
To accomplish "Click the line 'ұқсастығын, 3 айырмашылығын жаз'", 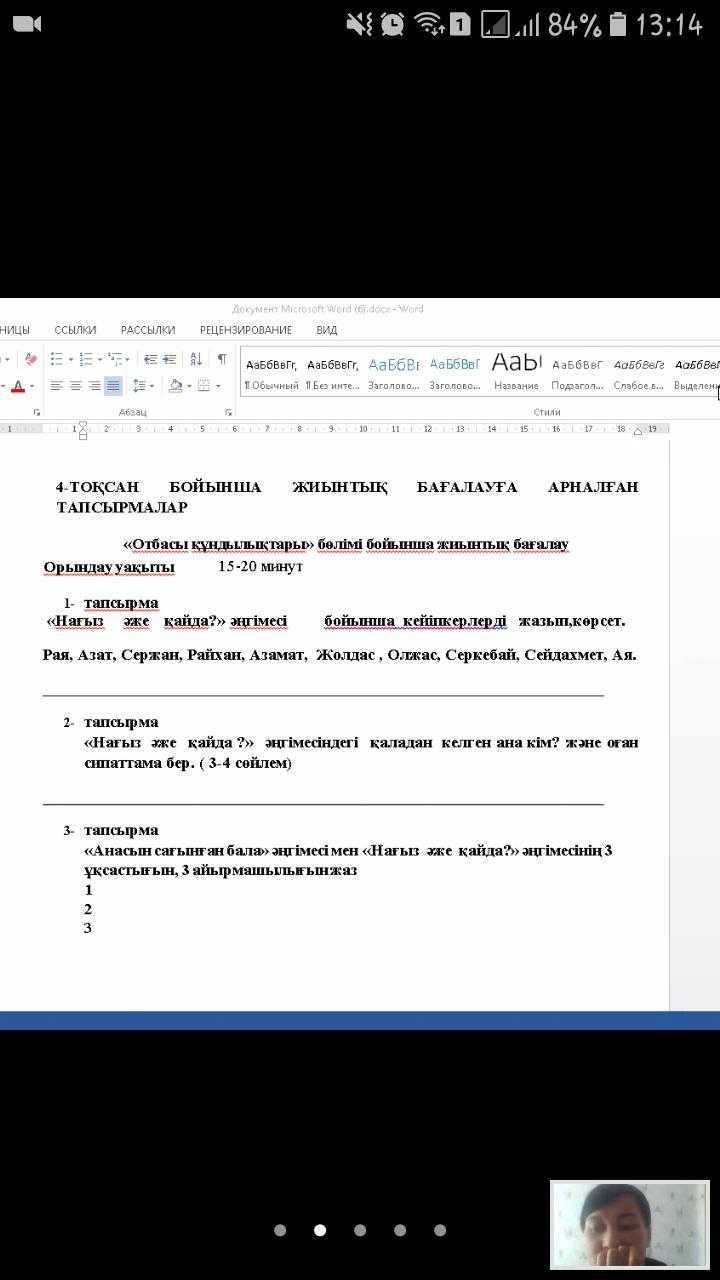I will click(221, 870).
